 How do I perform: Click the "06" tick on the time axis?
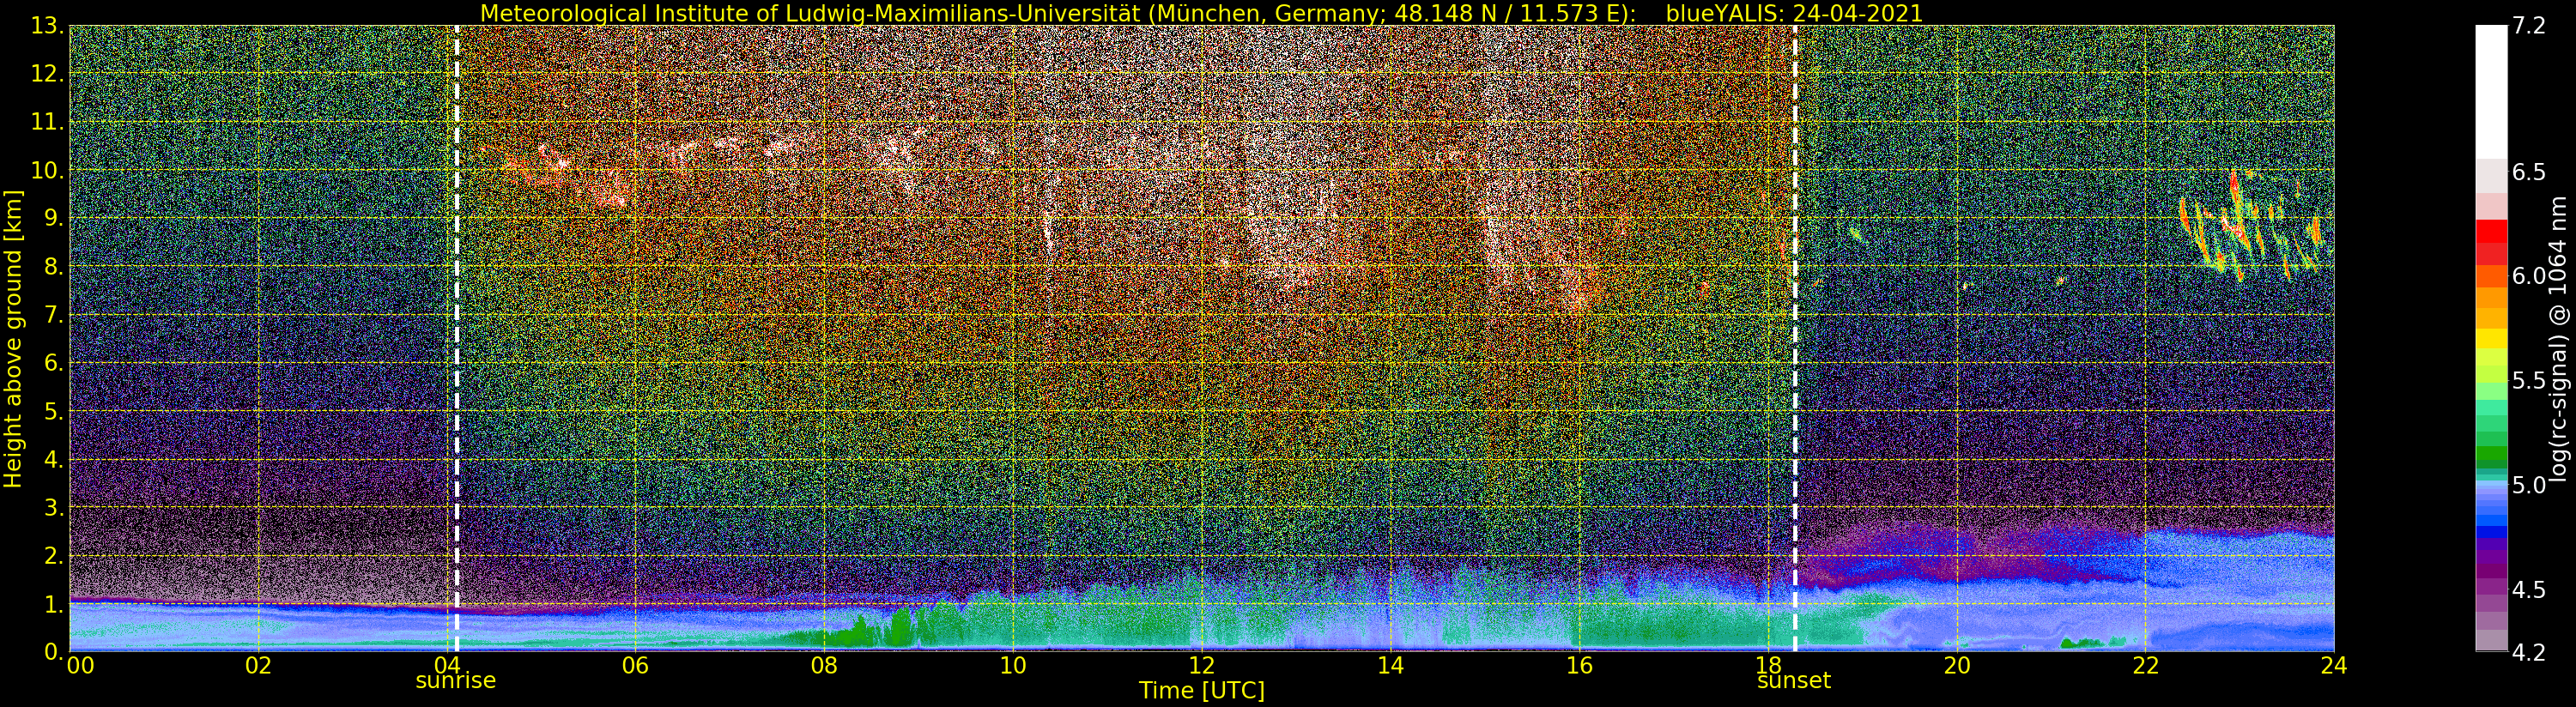click(x=635, y=666)
